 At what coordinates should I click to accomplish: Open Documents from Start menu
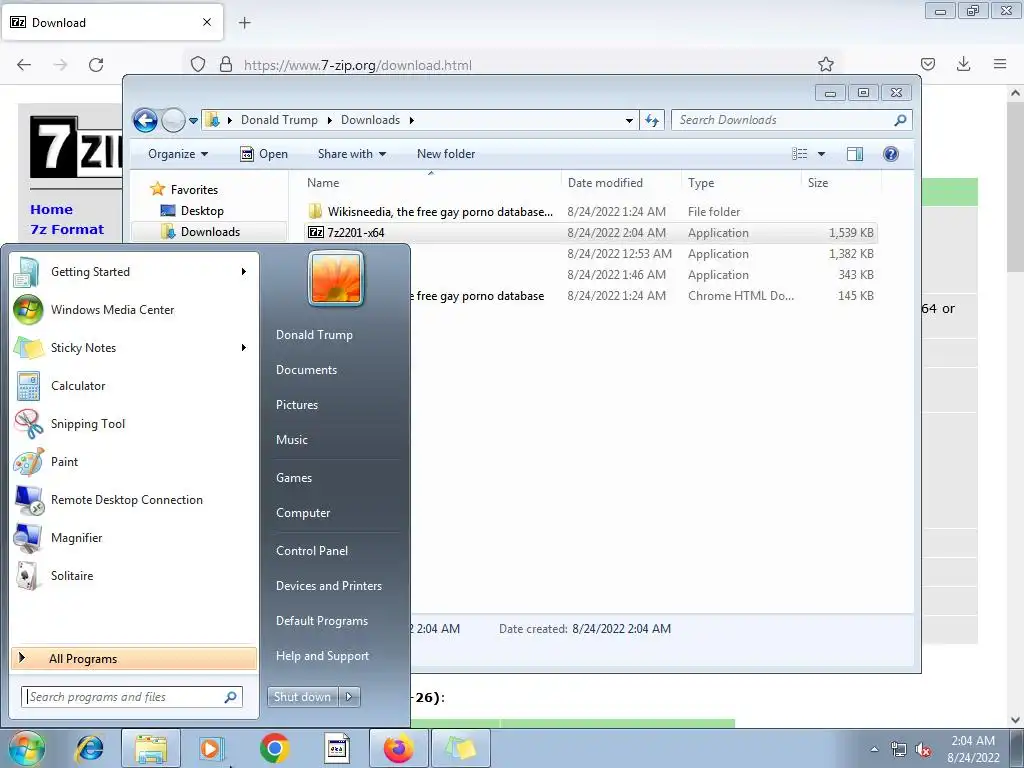click(306, 370)
